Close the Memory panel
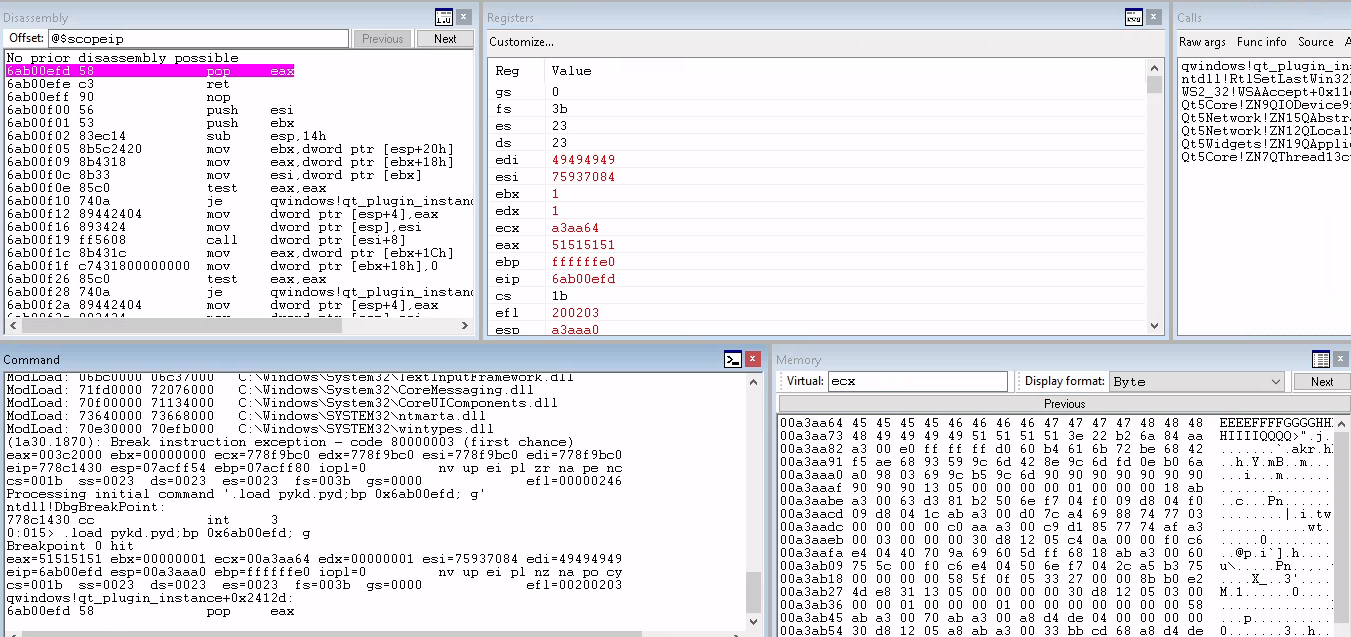Screen dimensions: 1351x637 [x=1342, y=359]
